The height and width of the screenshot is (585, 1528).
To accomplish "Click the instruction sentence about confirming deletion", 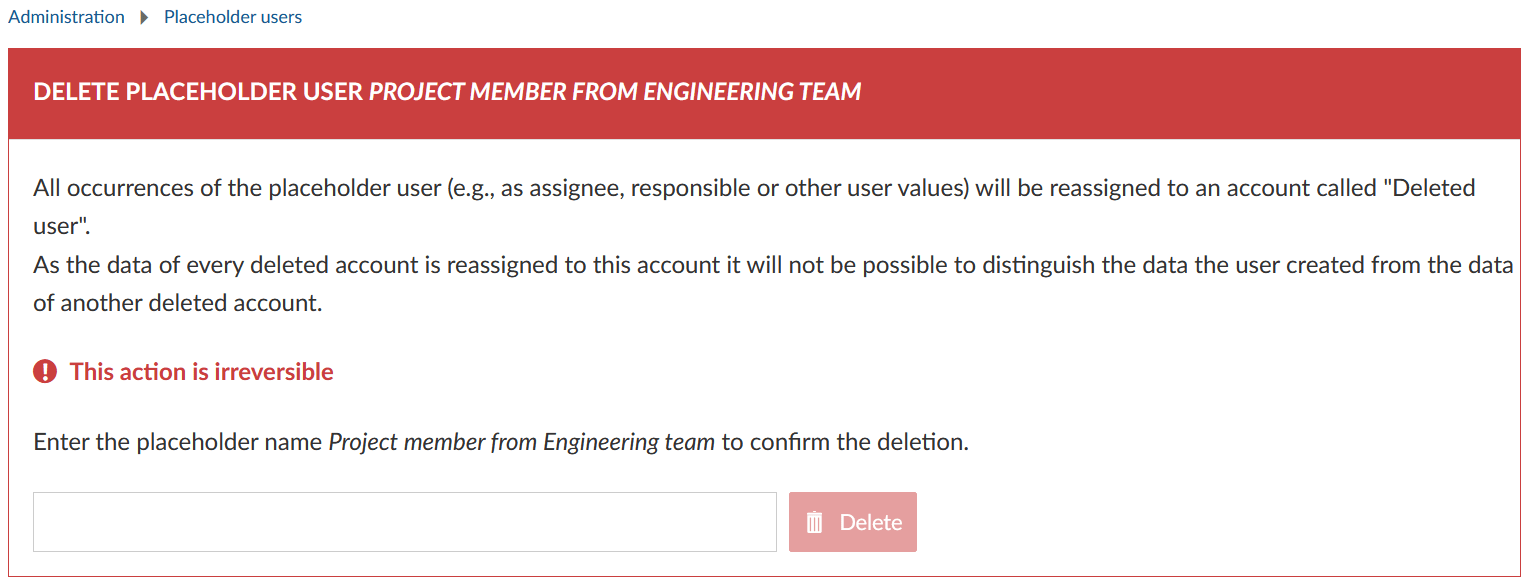I will 500,441.
